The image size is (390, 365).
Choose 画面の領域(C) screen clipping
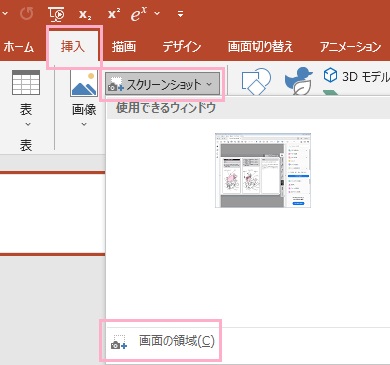163,341
